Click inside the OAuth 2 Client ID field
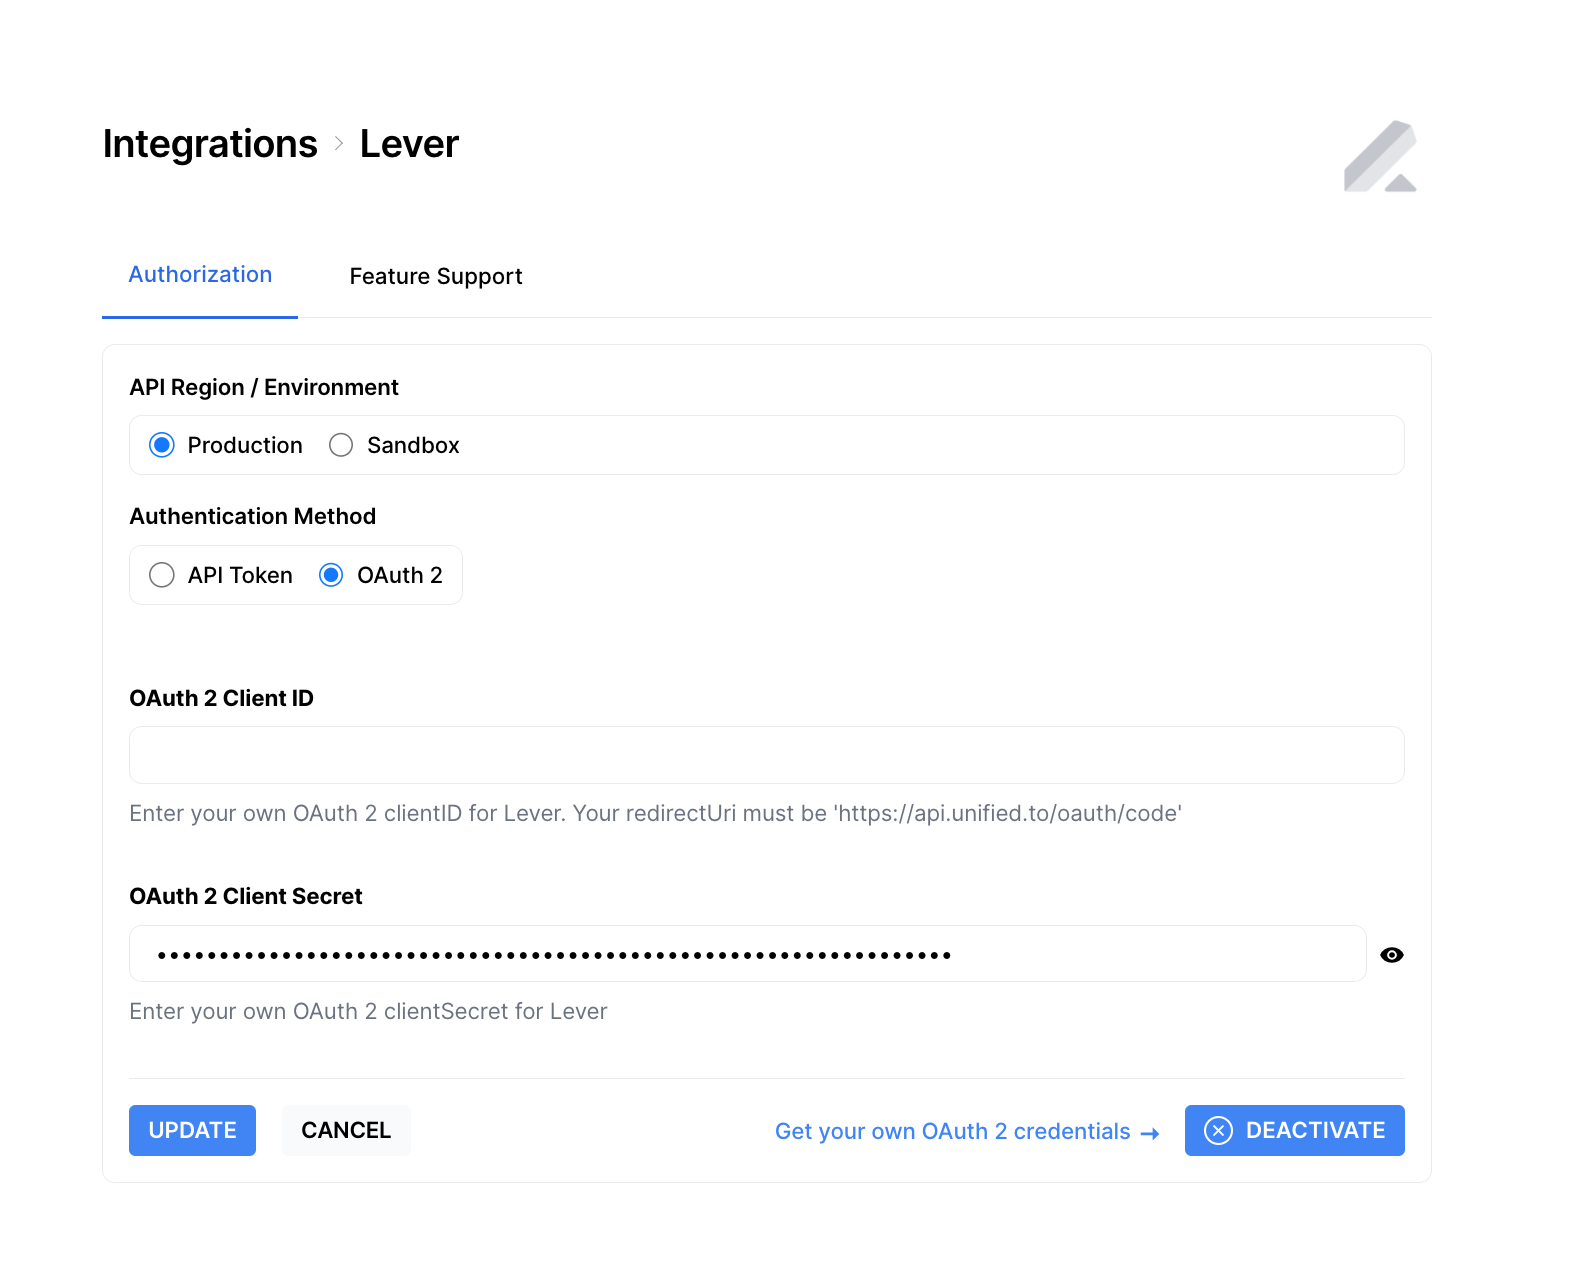Viewport: 1574px width, 1270px height. click(x=766, y=755)
